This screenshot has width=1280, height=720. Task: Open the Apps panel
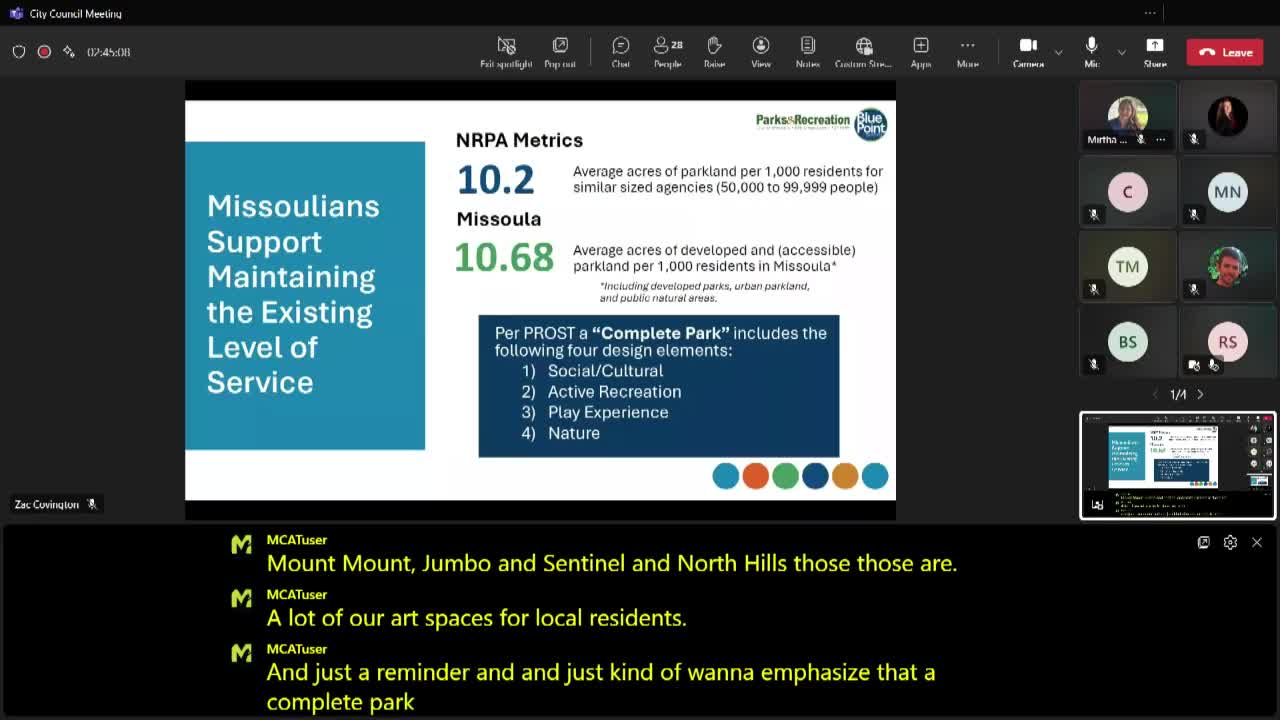pyautogui.click(x=920, y=52)
